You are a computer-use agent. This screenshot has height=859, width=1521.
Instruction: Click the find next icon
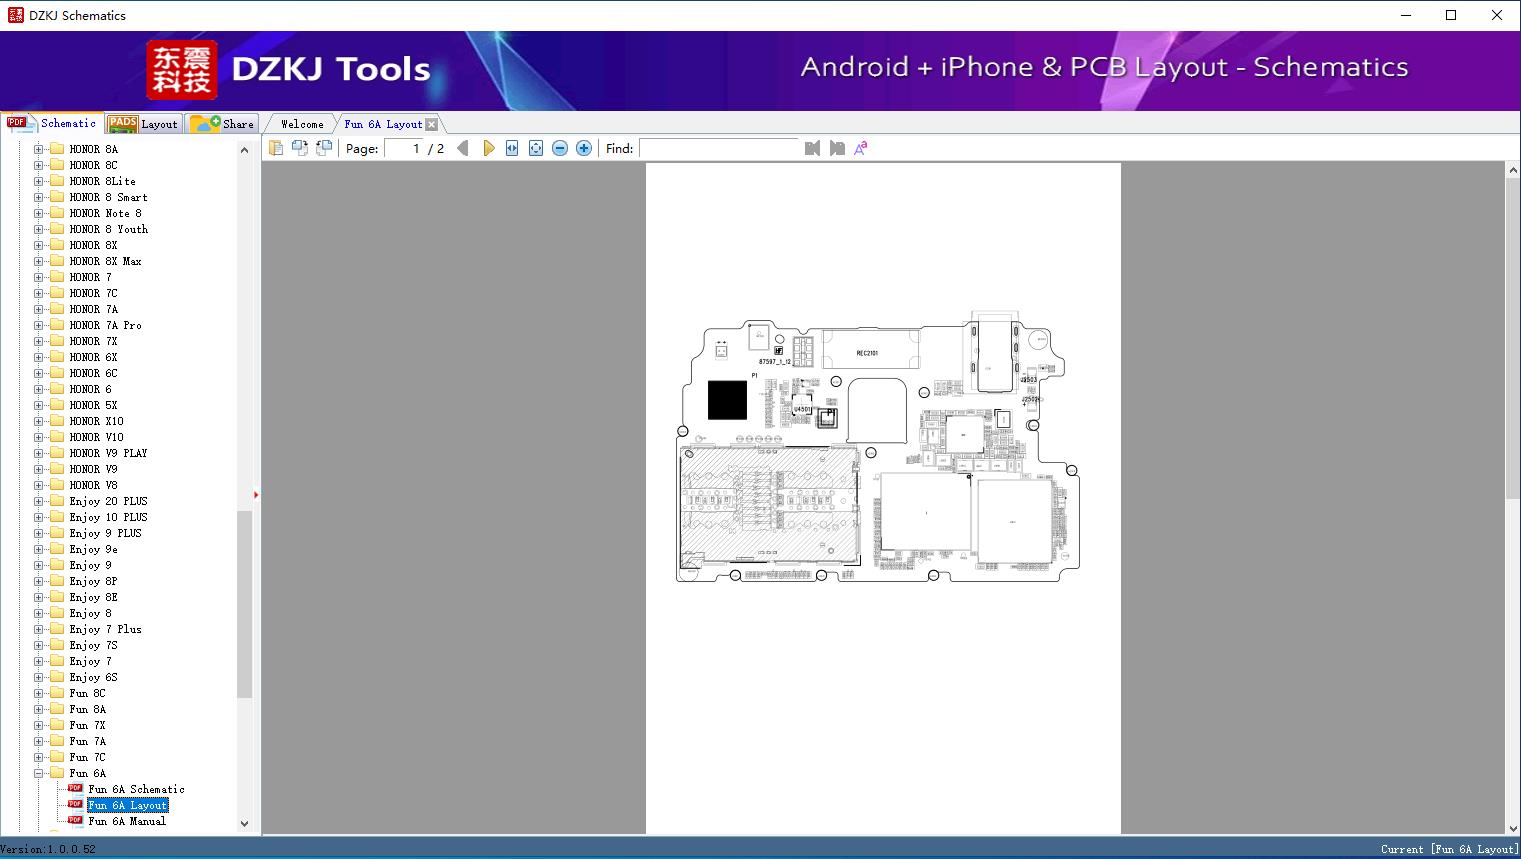coord(837,148)
